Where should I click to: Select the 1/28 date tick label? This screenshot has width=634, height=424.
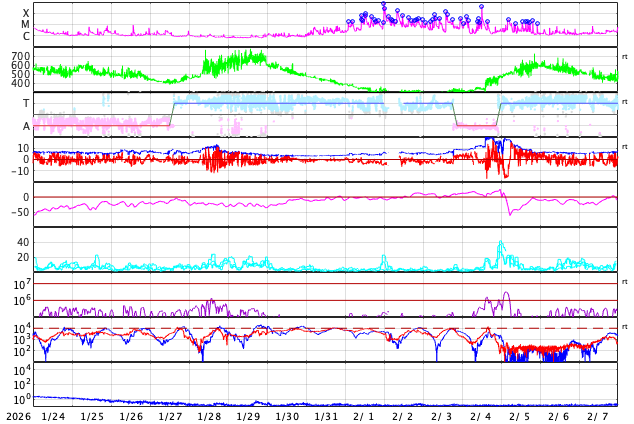(x=209, y=416)
